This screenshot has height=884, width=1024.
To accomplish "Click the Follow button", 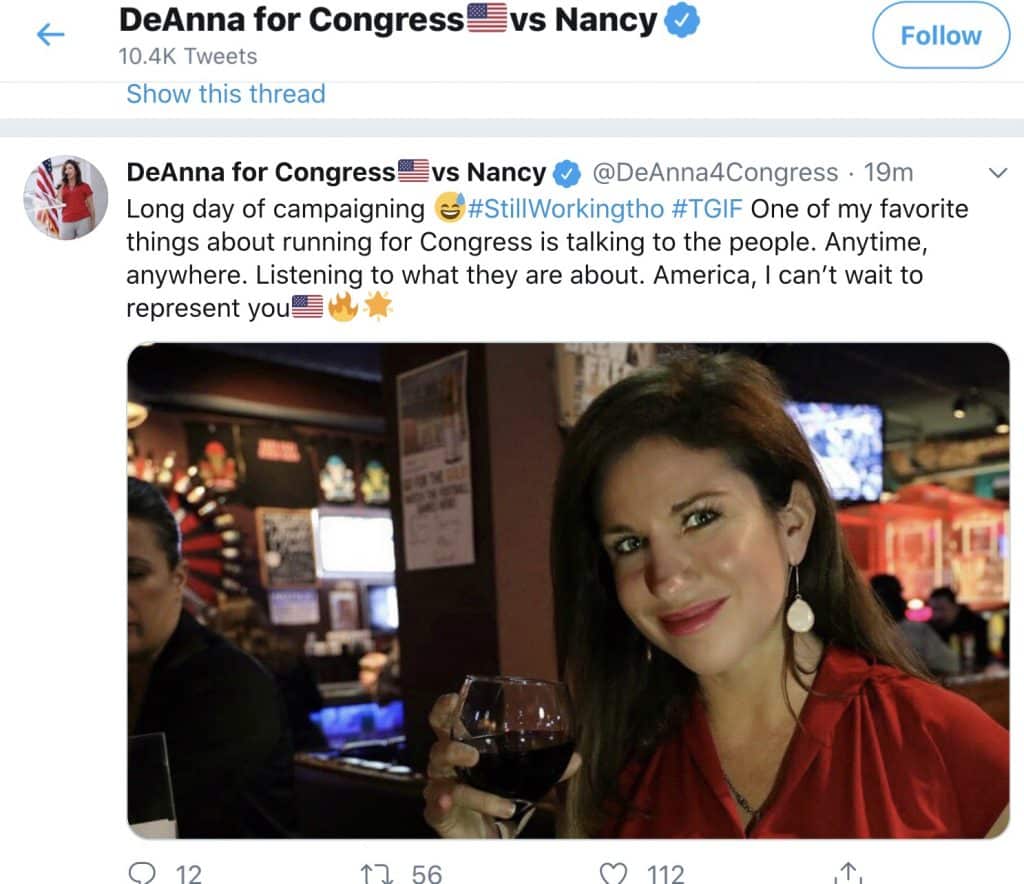I will (x=940, y=36).
